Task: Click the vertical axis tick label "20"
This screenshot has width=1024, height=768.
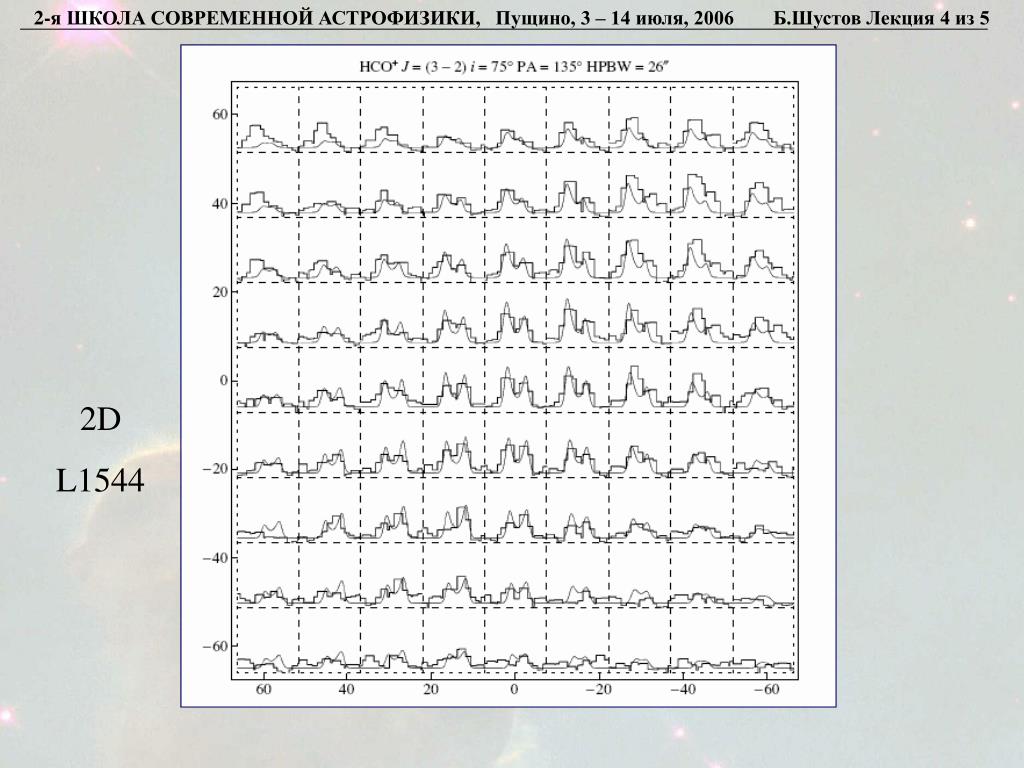Action: [220, 292]
